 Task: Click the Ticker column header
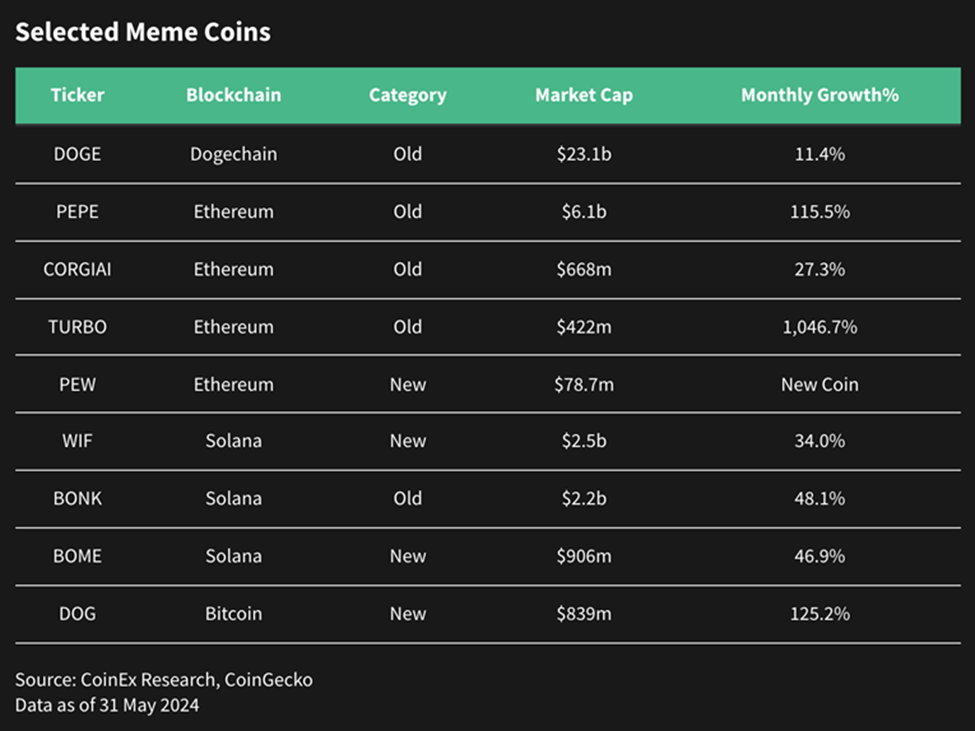[x=77, y=96]
